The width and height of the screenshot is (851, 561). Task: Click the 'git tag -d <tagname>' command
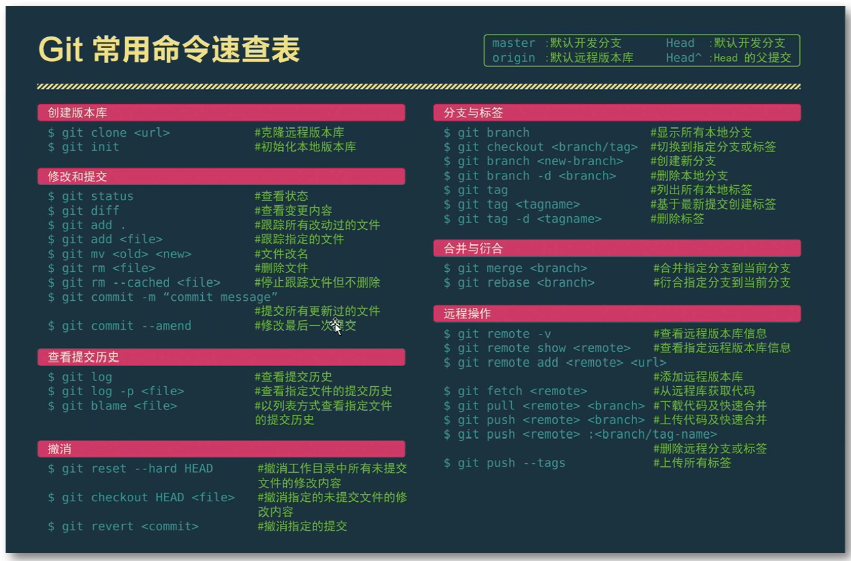pyautogui.click(x=523, y=219)
